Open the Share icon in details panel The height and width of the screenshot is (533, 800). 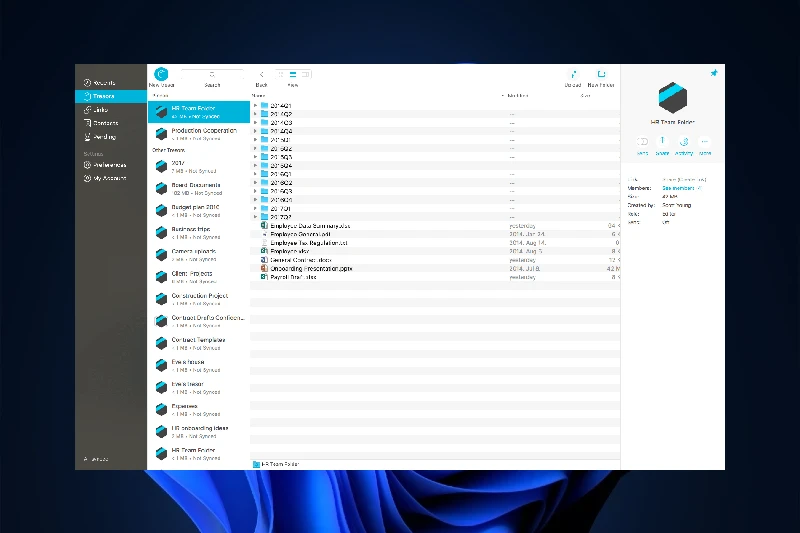662,141
